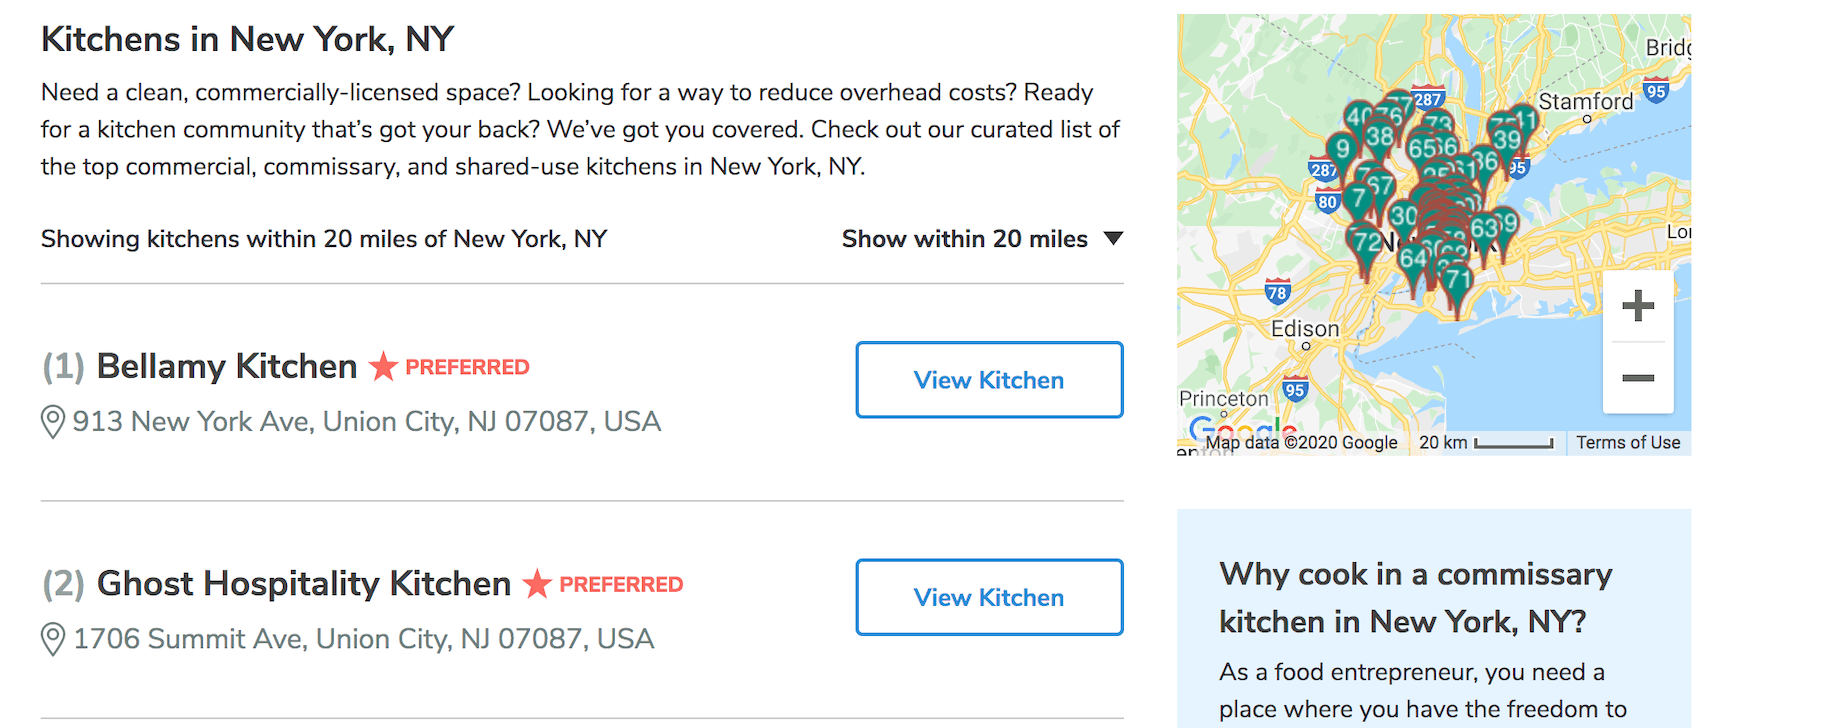The image size is (1824, 728).
Task: Select map pin number 9
Action: coord(1343,150)
